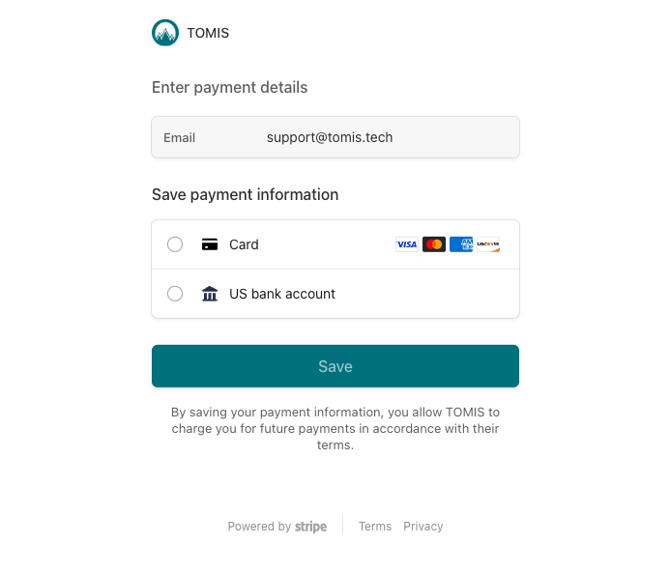Click the credit card icon beside Card

click(x=210, y=244)
